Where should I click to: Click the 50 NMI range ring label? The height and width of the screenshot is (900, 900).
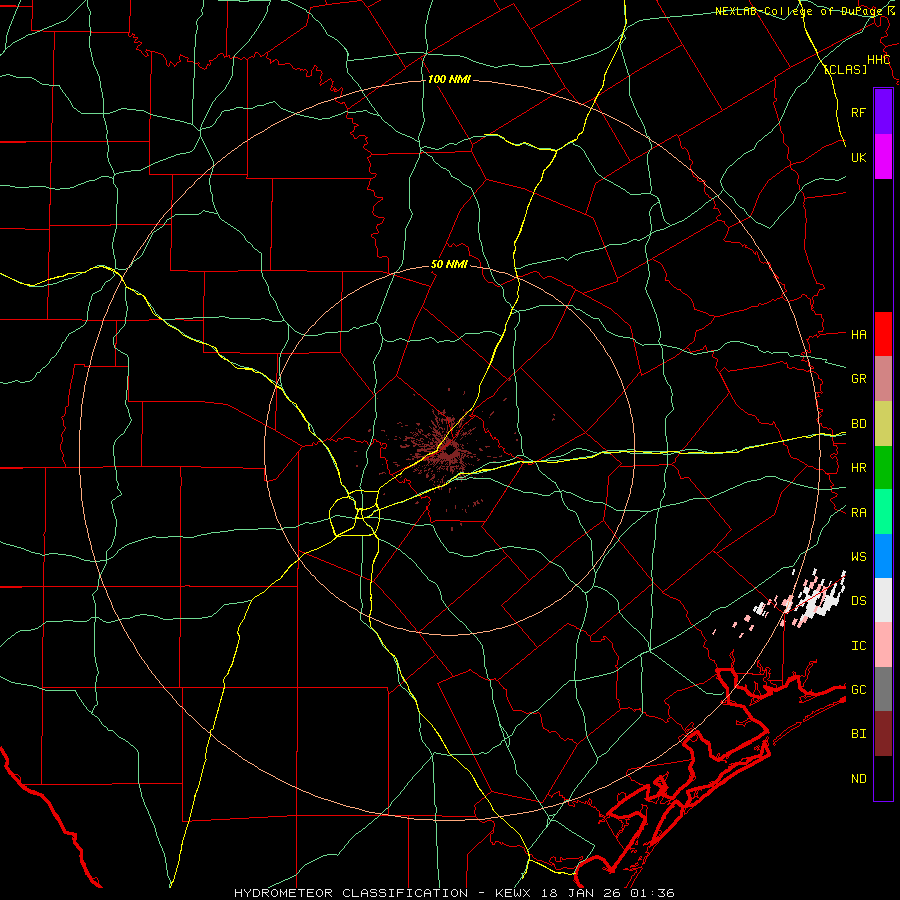tap(449, 265)
